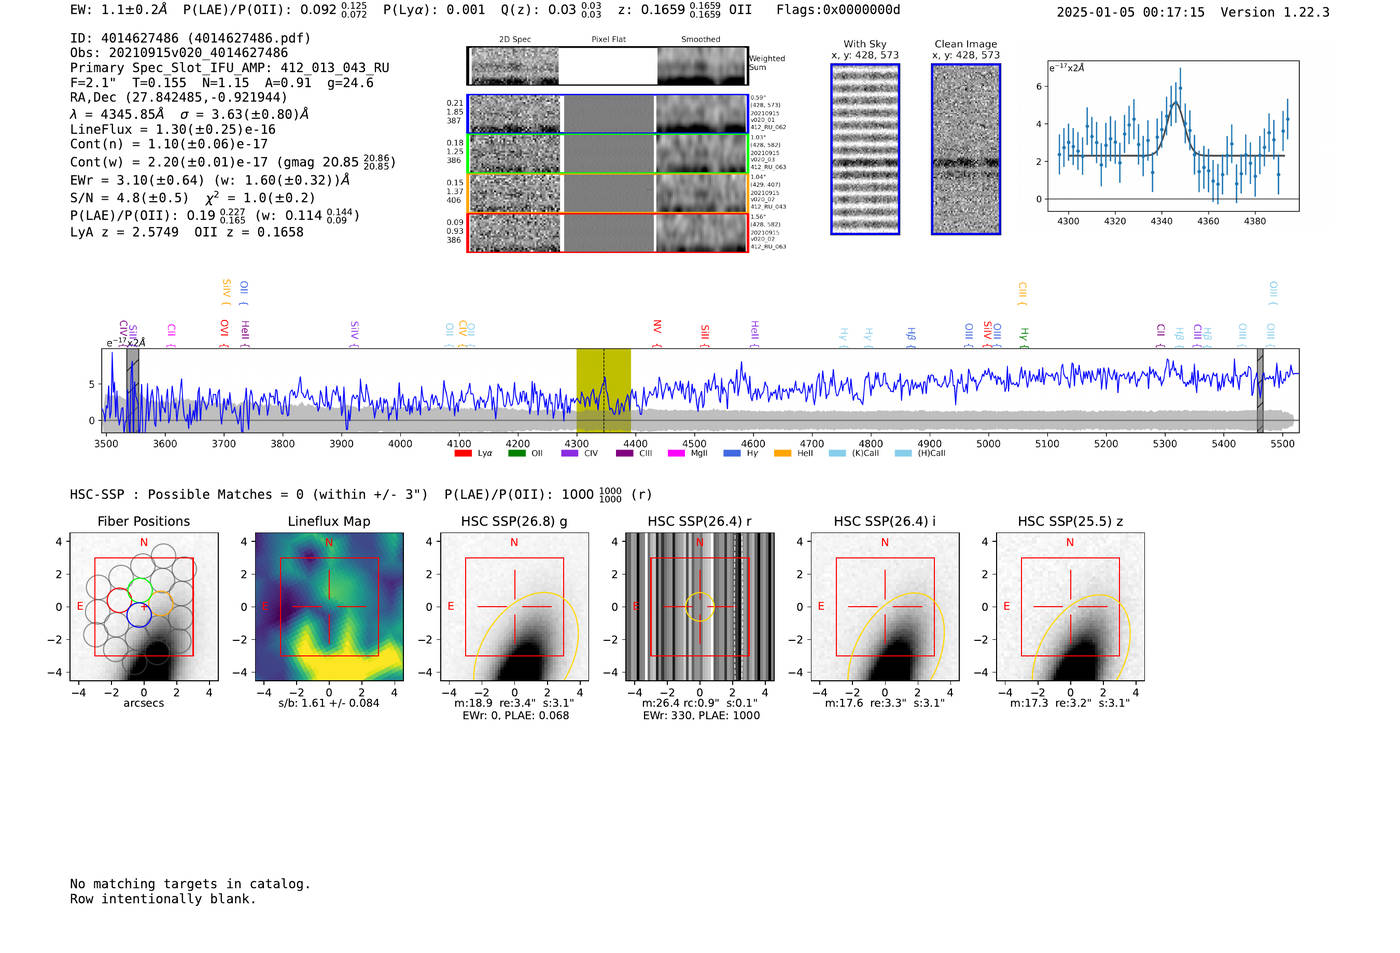Click the Primary Spec_Slot_IFU_AMP text line
Image resolution: width=1400 pixels, height=953 pixels.
coord(230,68)
